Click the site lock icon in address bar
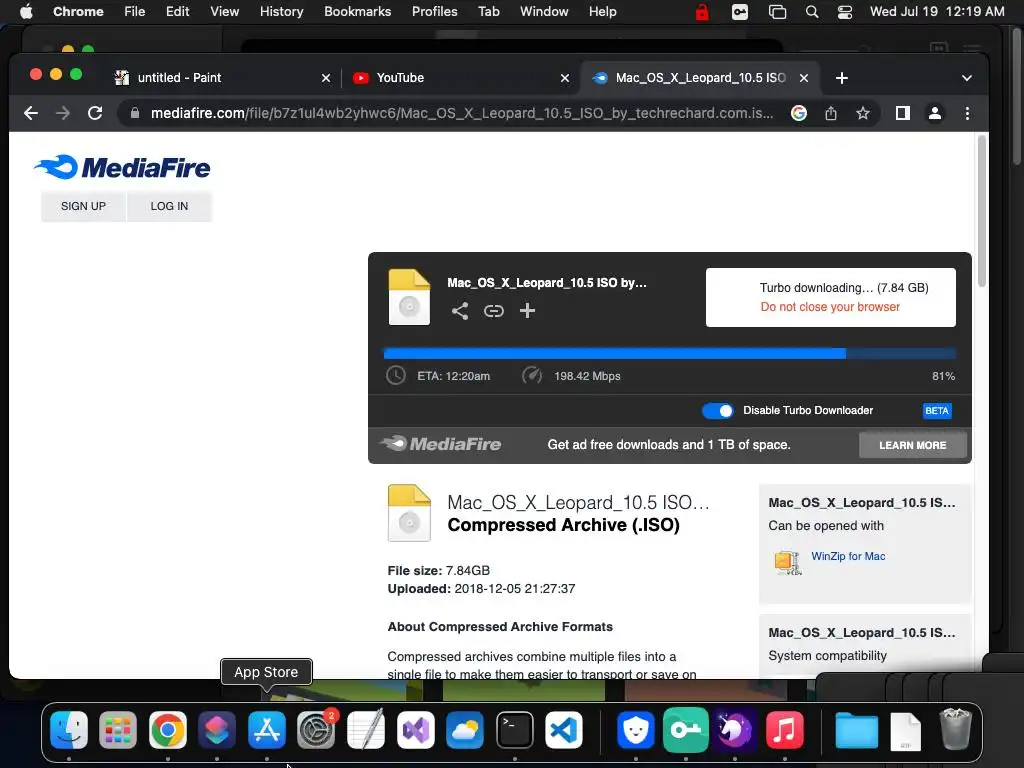Viewport: 1024px width, 768px height. (135, 113)
